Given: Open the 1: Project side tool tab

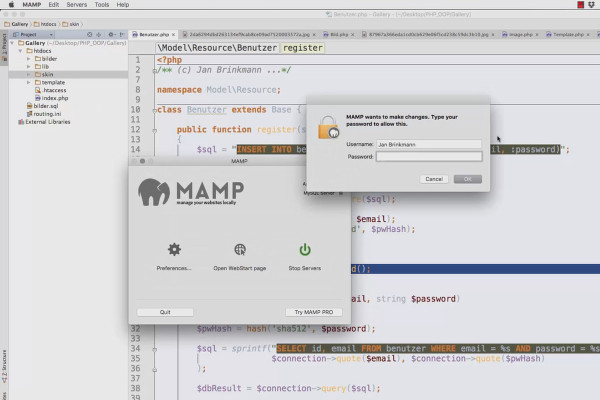Looking at the screenshot, I should coord(4,47).
